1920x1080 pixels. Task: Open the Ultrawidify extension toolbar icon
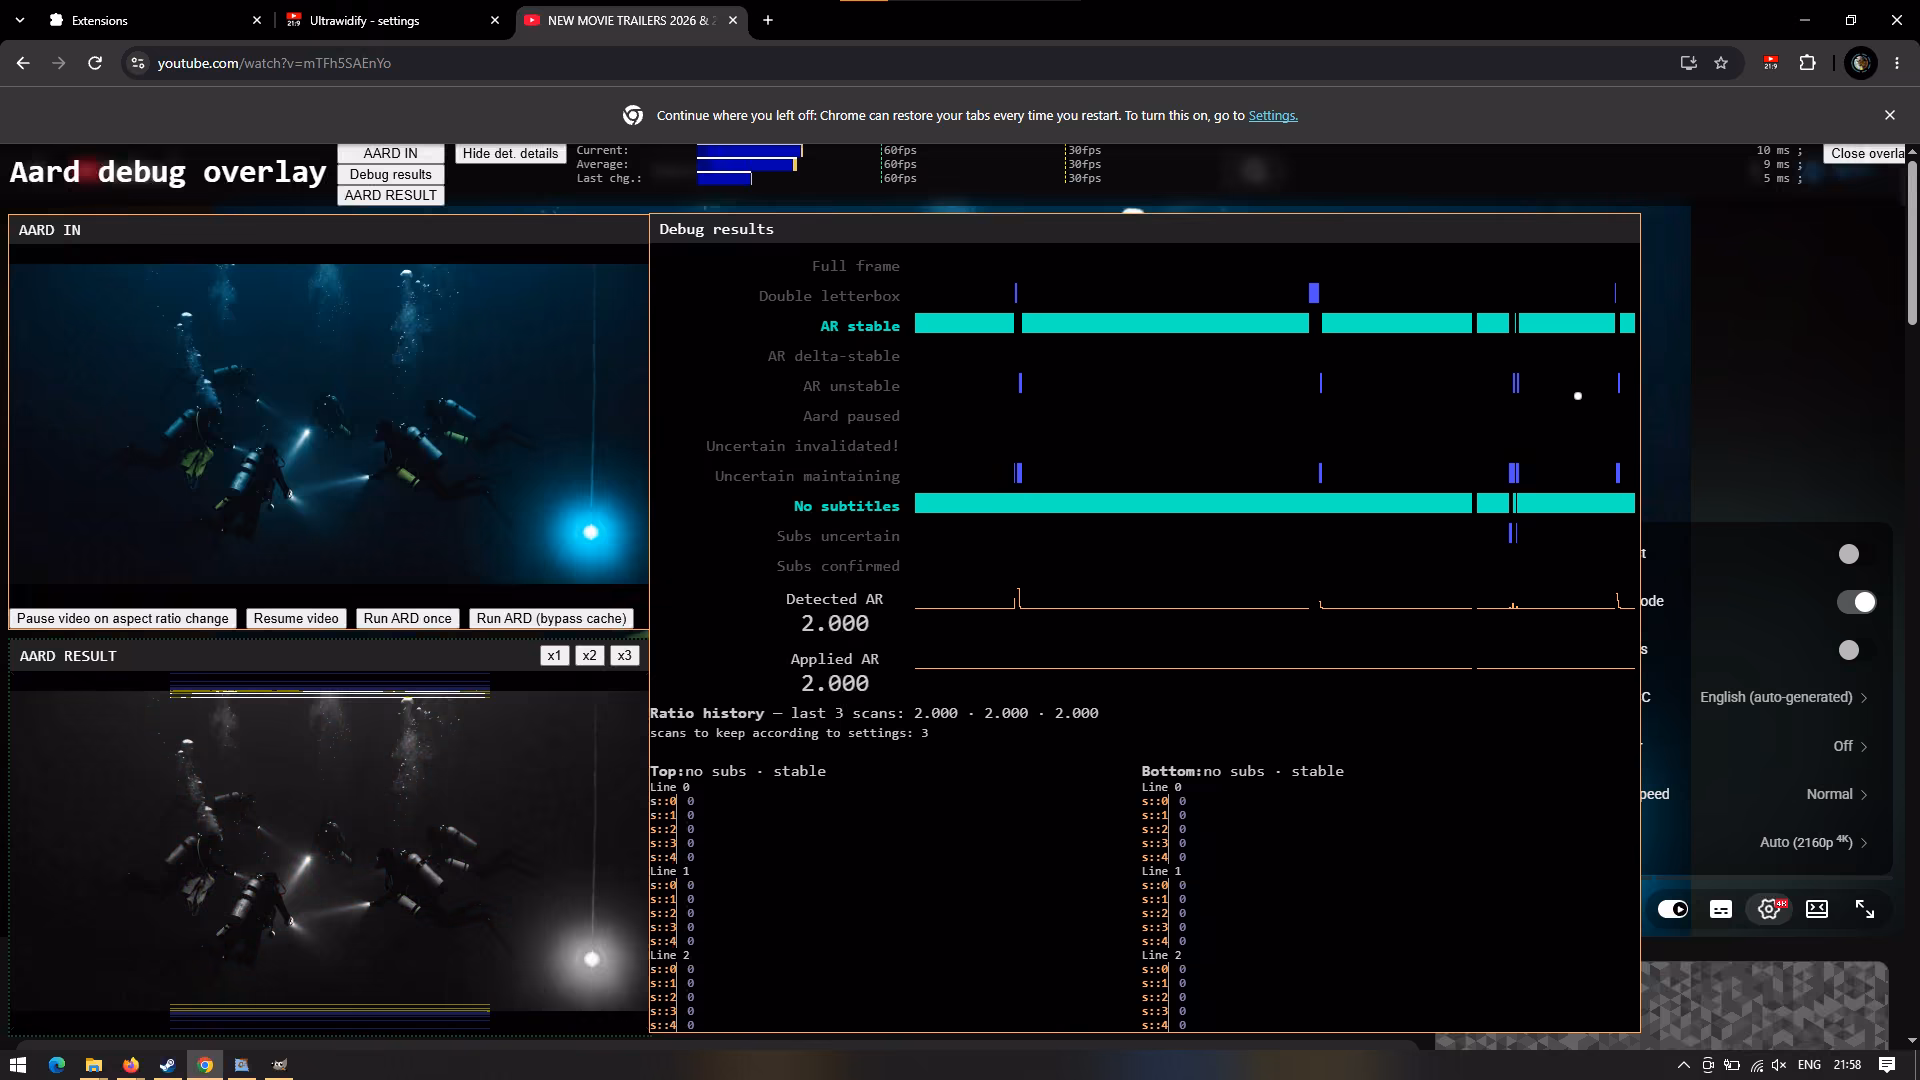click(x=1771, y=63)
